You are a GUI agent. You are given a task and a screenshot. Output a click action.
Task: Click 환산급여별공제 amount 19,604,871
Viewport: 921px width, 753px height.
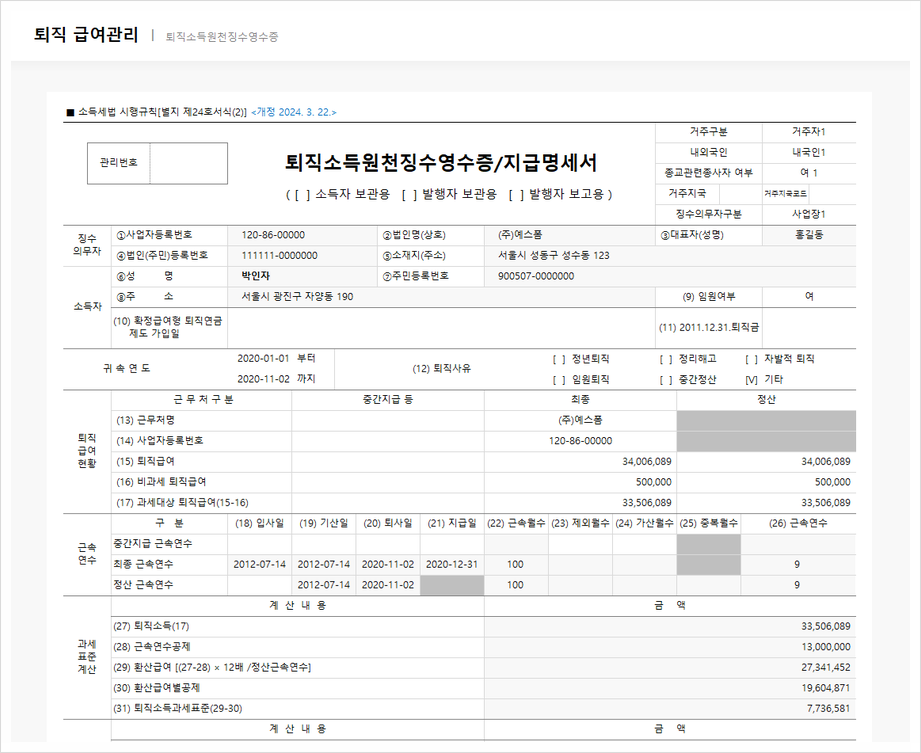click(826, 688)
